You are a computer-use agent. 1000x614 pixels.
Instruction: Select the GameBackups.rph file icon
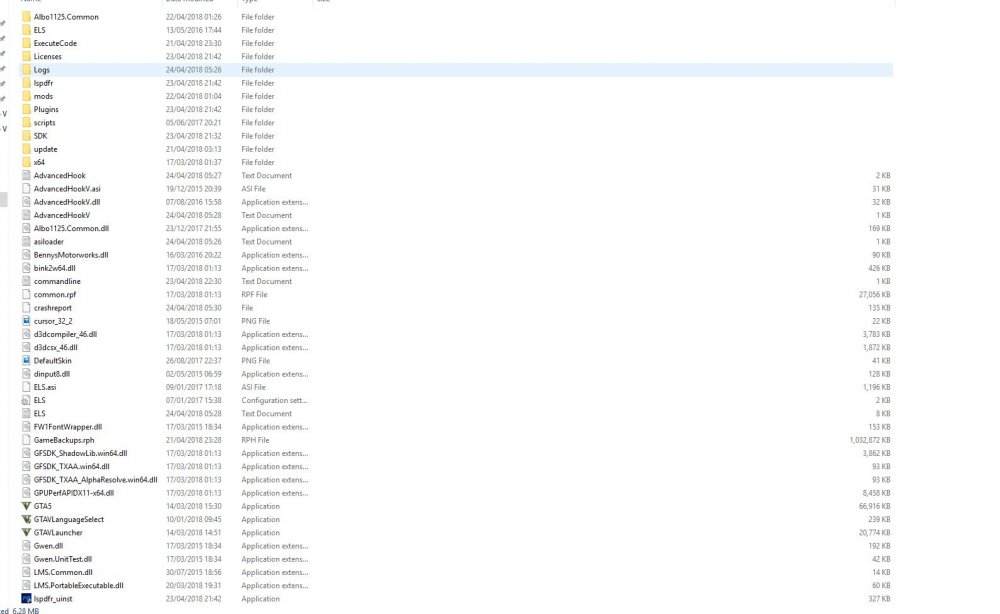pos(26,440)
